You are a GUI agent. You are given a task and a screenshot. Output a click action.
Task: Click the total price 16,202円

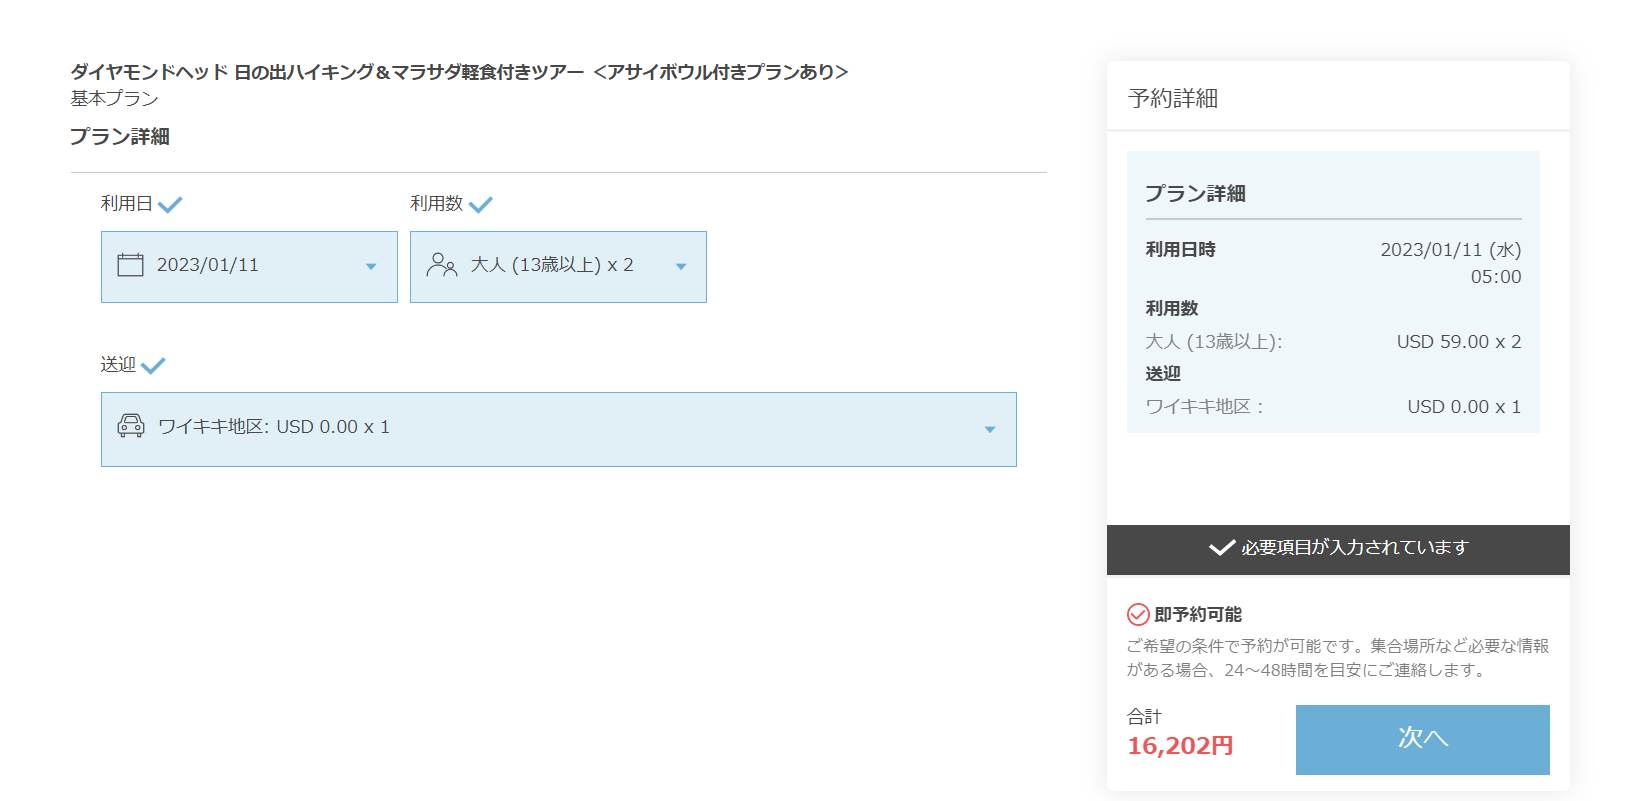(1180, 746)
